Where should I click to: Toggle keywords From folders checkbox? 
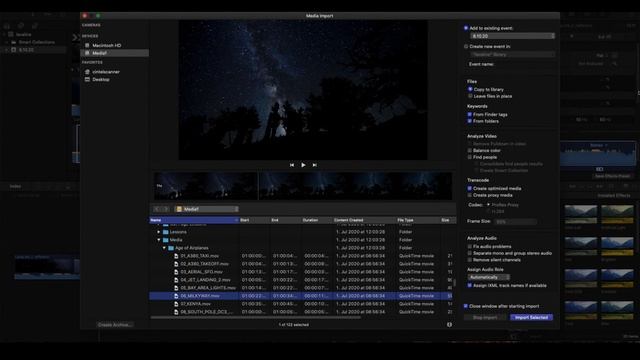469,121
